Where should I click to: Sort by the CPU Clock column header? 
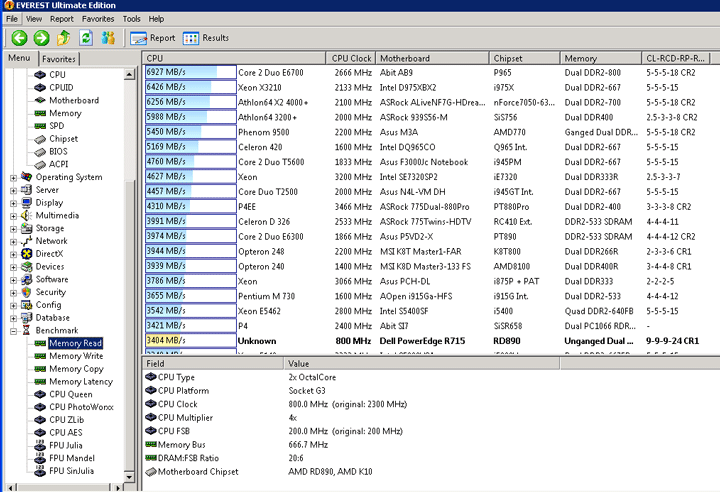pyautogui.click(x=351, y=58)
